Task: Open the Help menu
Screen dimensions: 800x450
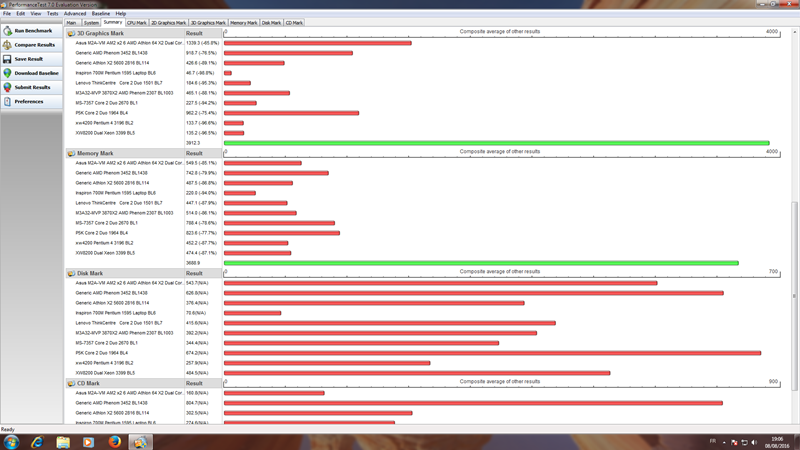Action: coord(120,14)
